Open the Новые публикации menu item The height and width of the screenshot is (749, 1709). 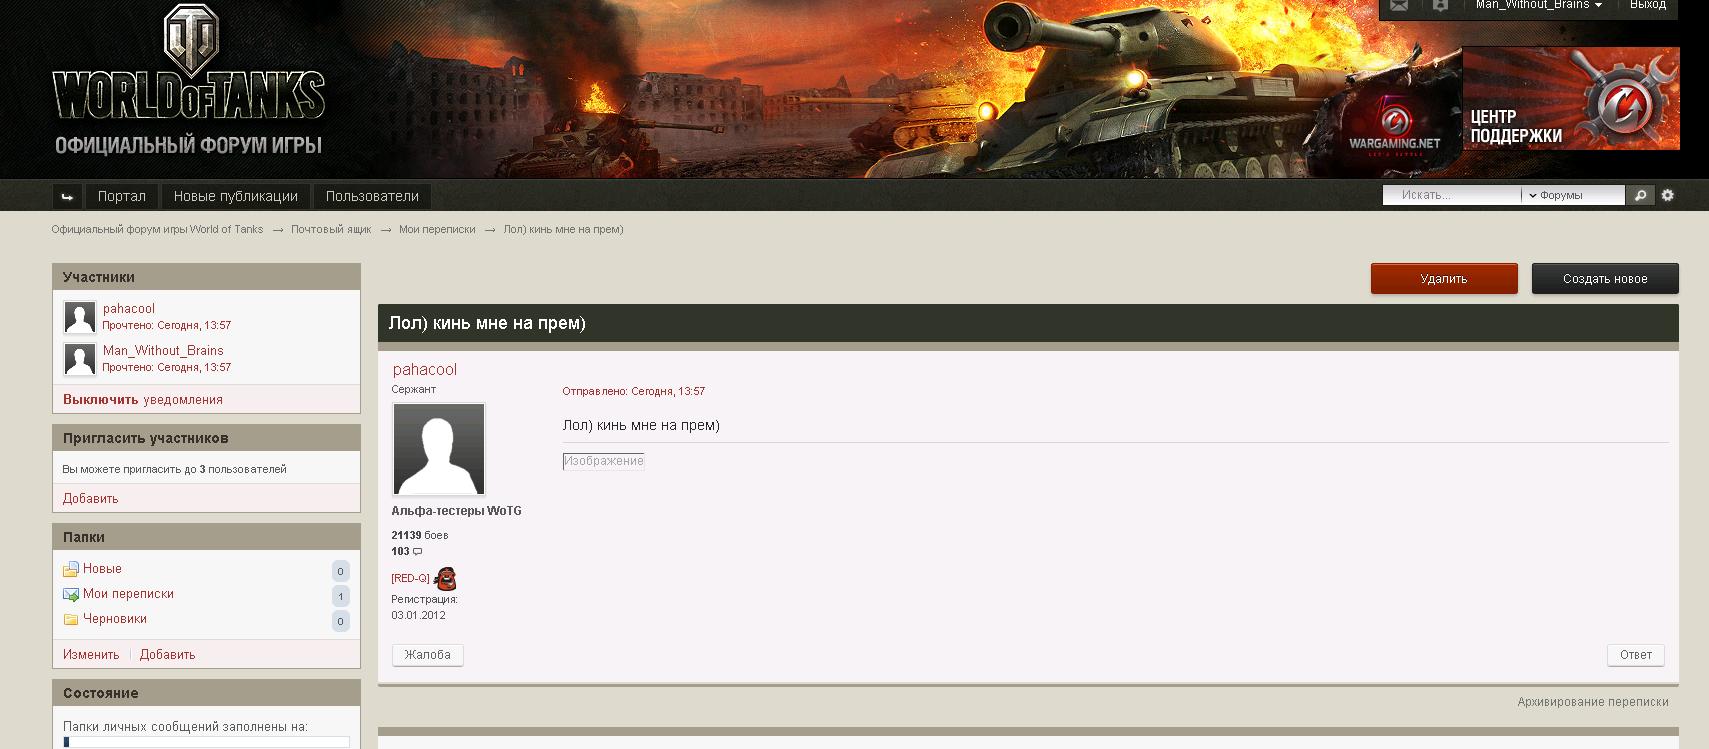(236, 196)
